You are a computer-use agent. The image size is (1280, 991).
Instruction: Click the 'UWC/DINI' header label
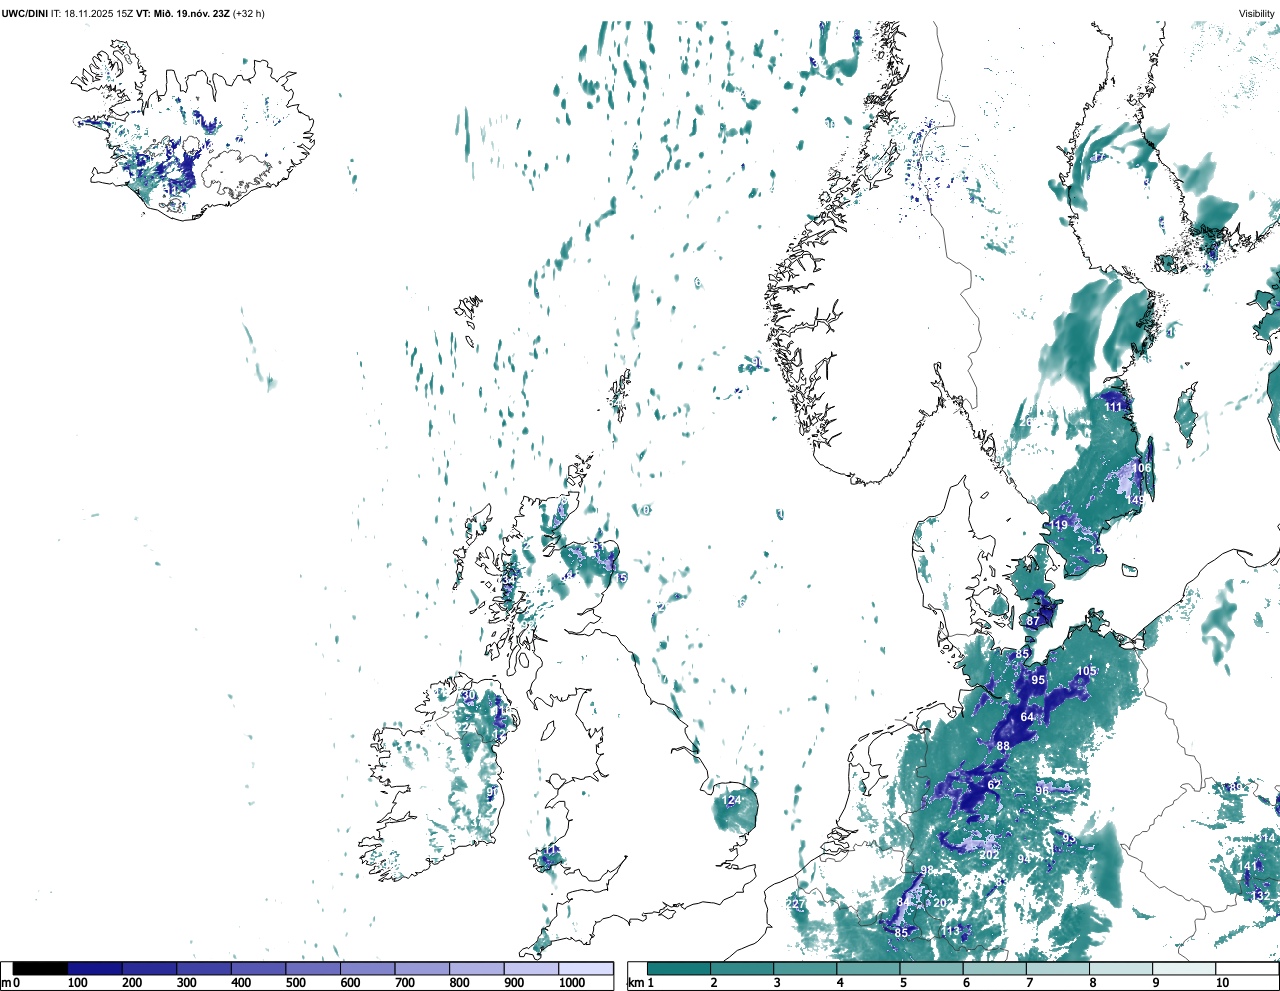click(25, 13)
